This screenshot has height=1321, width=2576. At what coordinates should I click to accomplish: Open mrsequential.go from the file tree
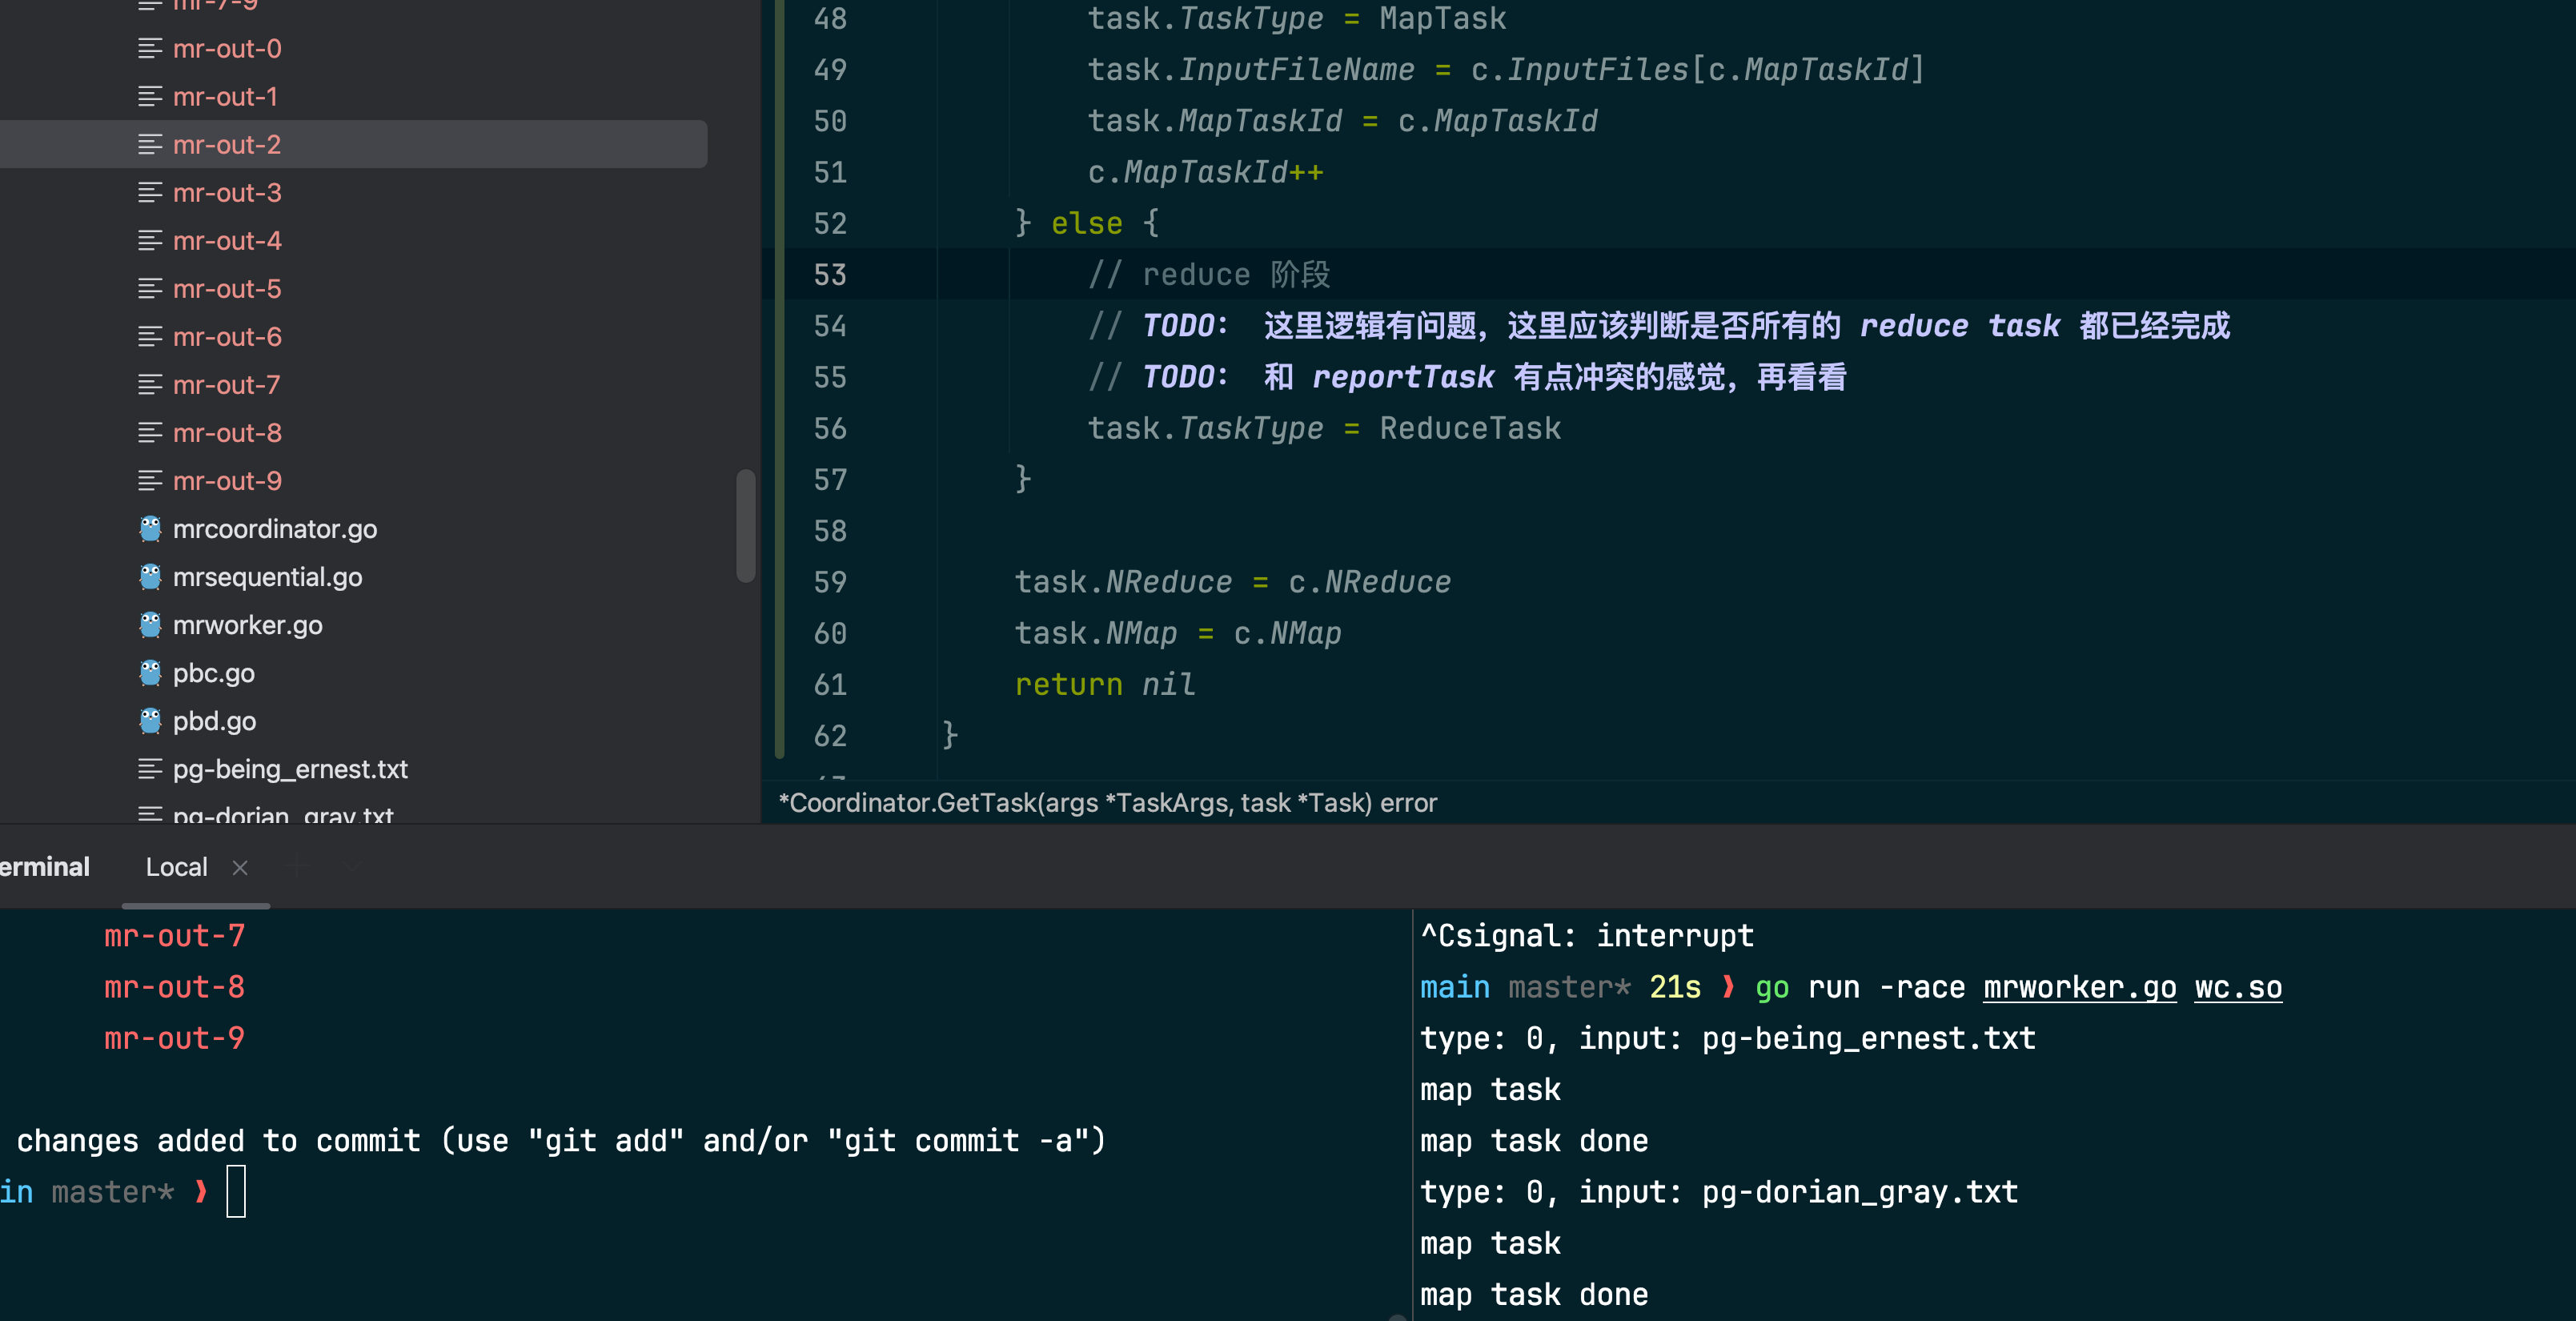[267, 577]
